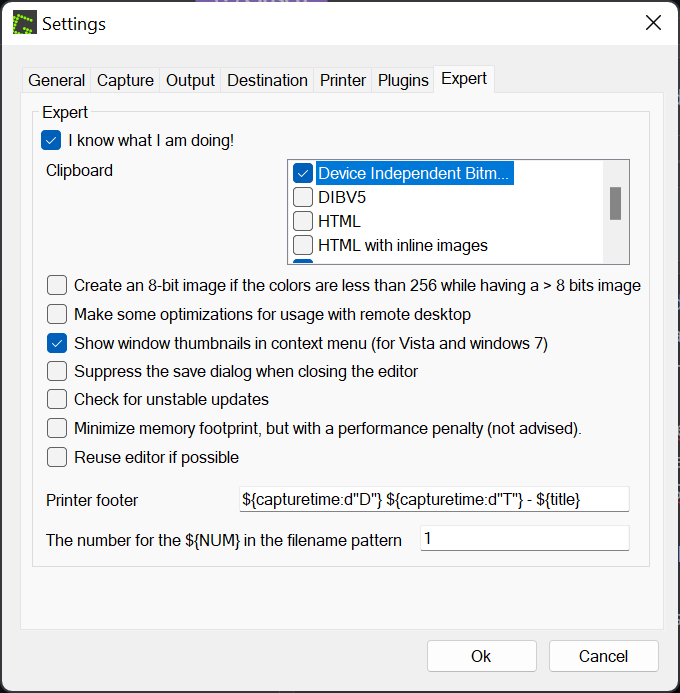Select the Expert tab
Screen dimensions: 680x693
pyautogui.click(x=464, y=79)
